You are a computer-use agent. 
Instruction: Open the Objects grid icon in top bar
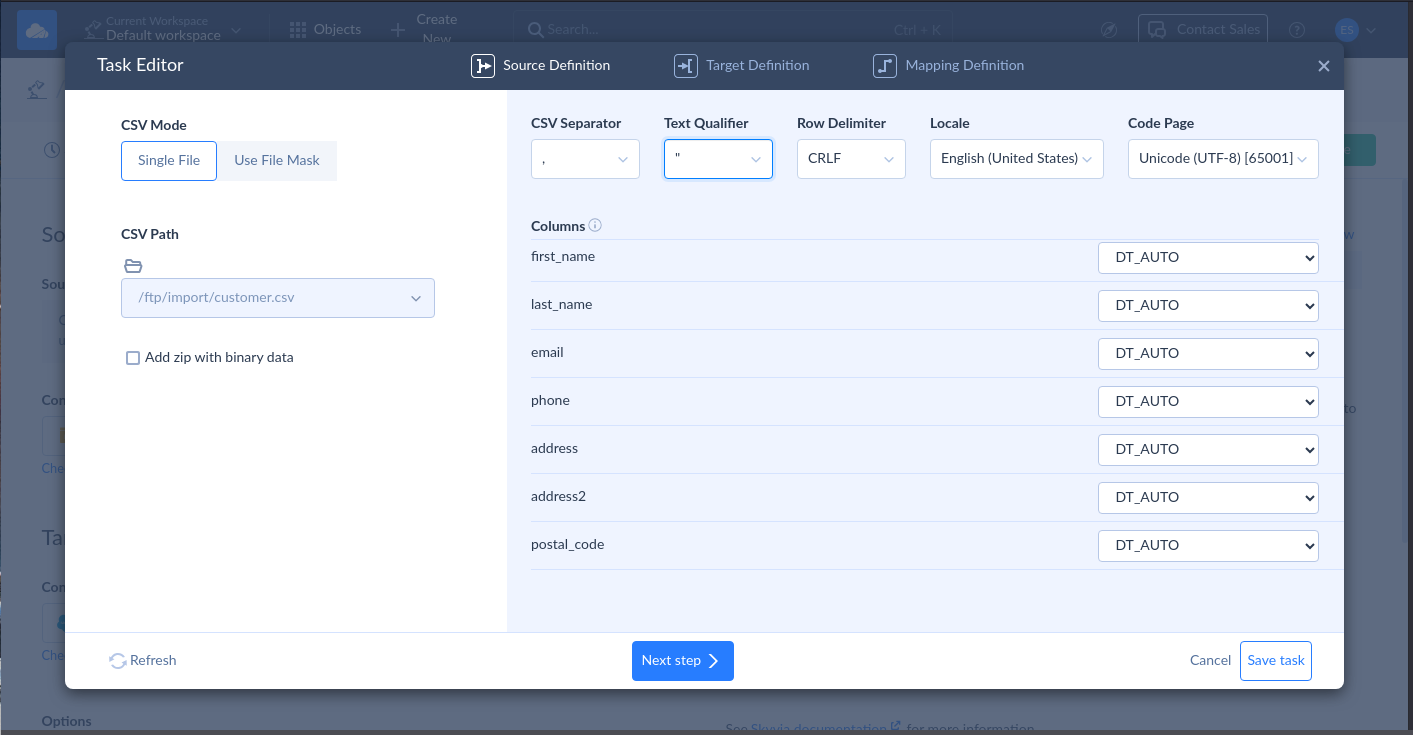297,29
